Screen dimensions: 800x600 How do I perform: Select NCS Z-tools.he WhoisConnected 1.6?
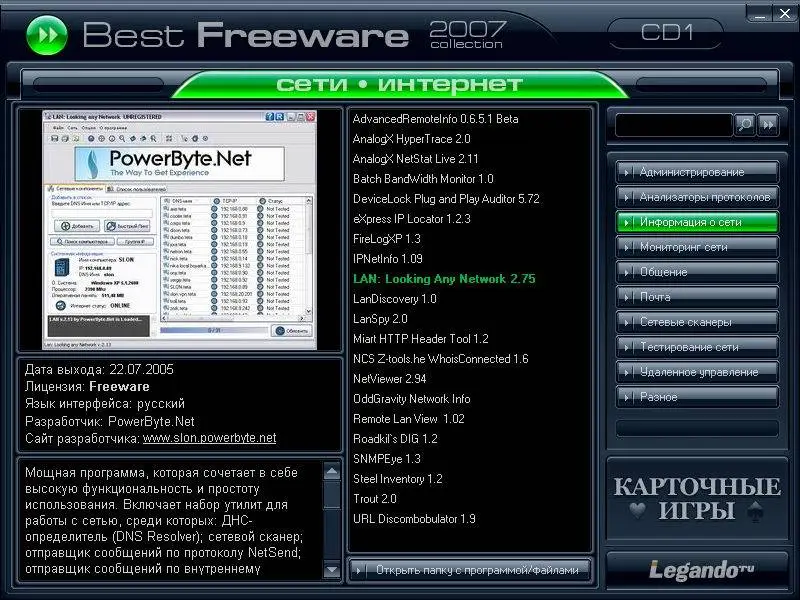point(440,359)
